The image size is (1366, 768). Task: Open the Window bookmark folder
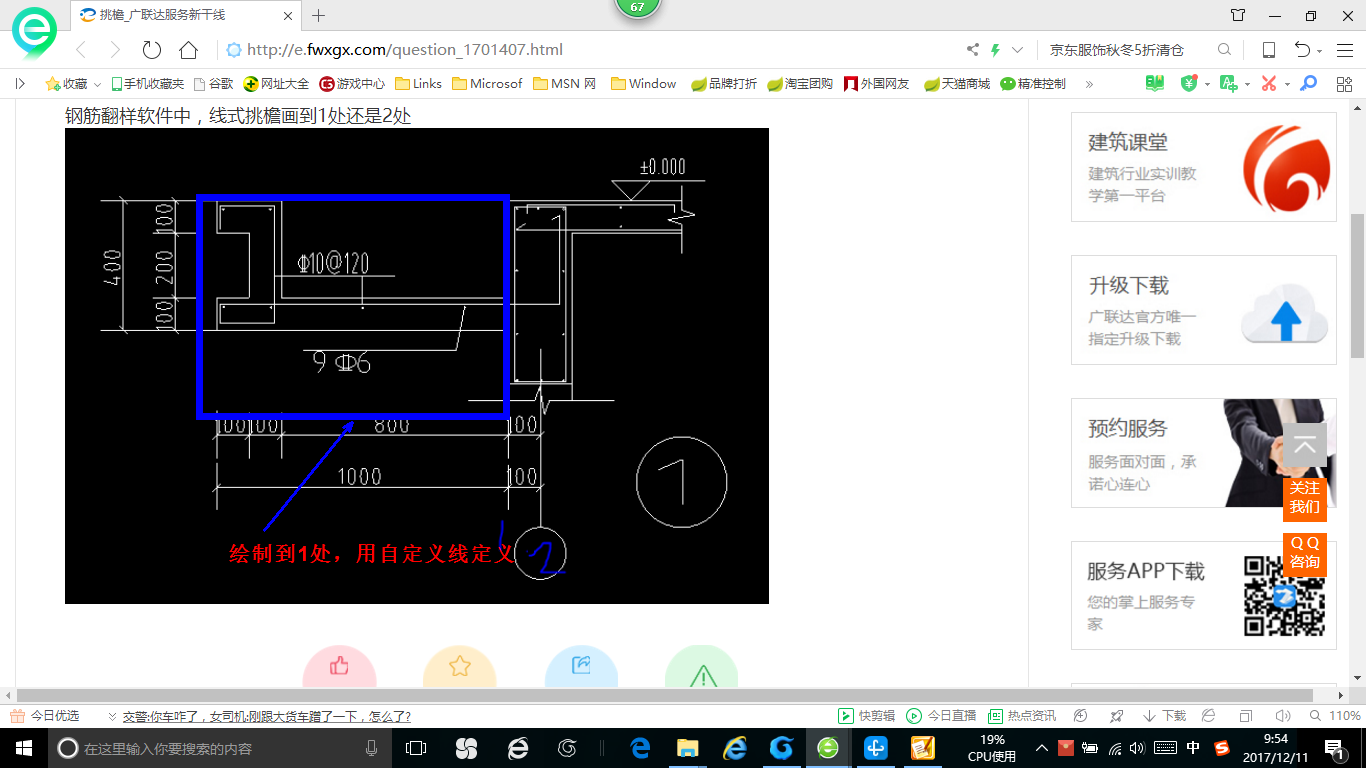click(643, 84)
